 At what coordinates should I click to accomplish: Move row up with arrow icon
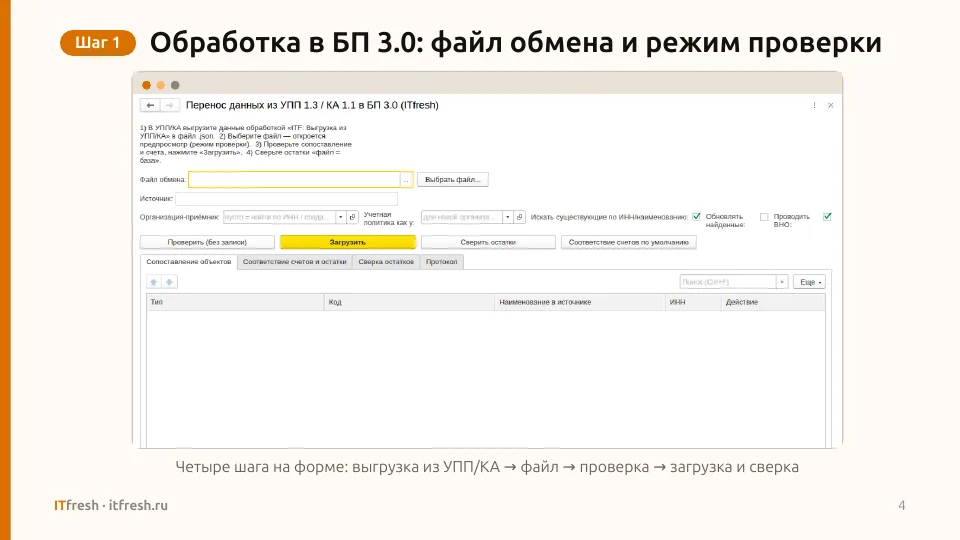click(x=154, y=282)
